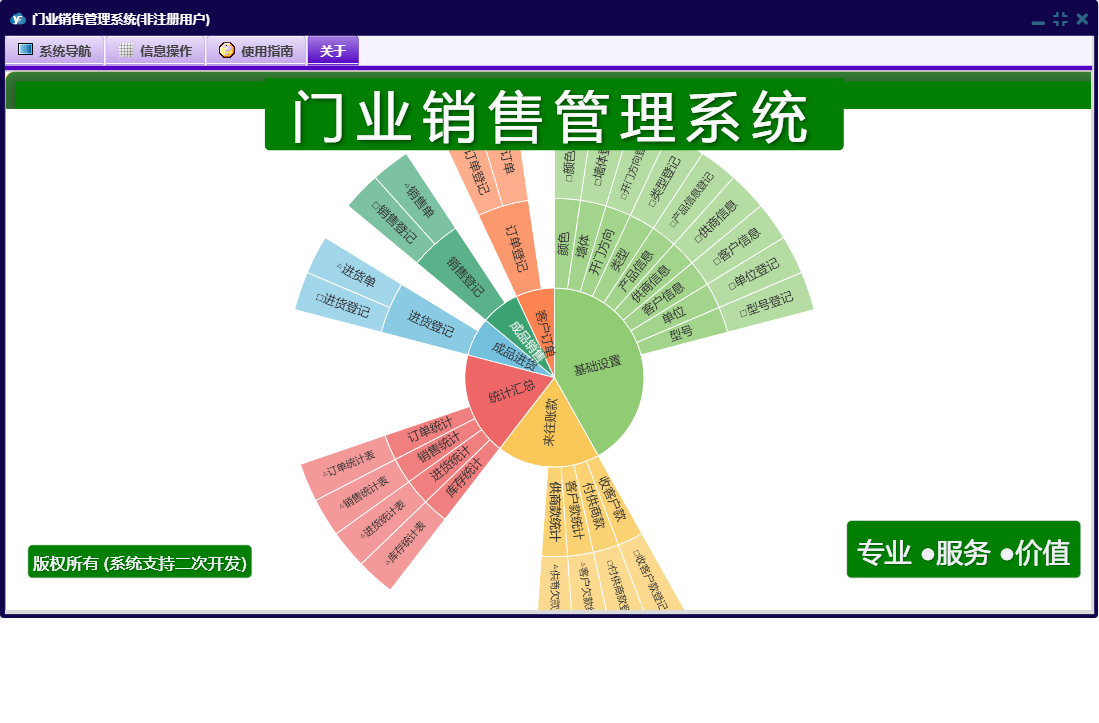Screen dimensions: 1099x723
Task: Click the △库存统计表 outer segment
Action: (406, 542)
